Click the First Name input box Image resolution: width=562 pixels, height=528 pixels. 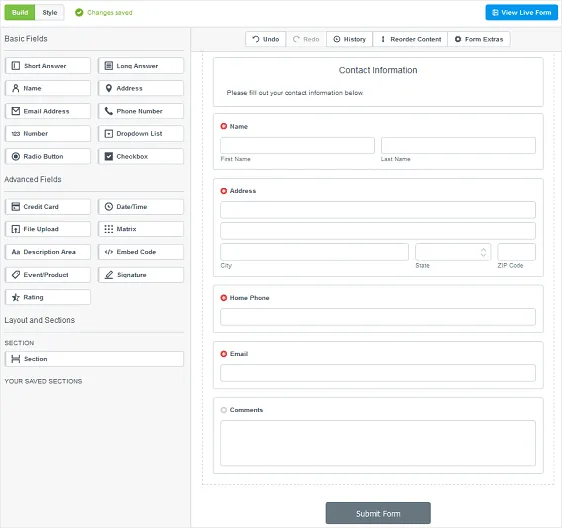point(297,146)
